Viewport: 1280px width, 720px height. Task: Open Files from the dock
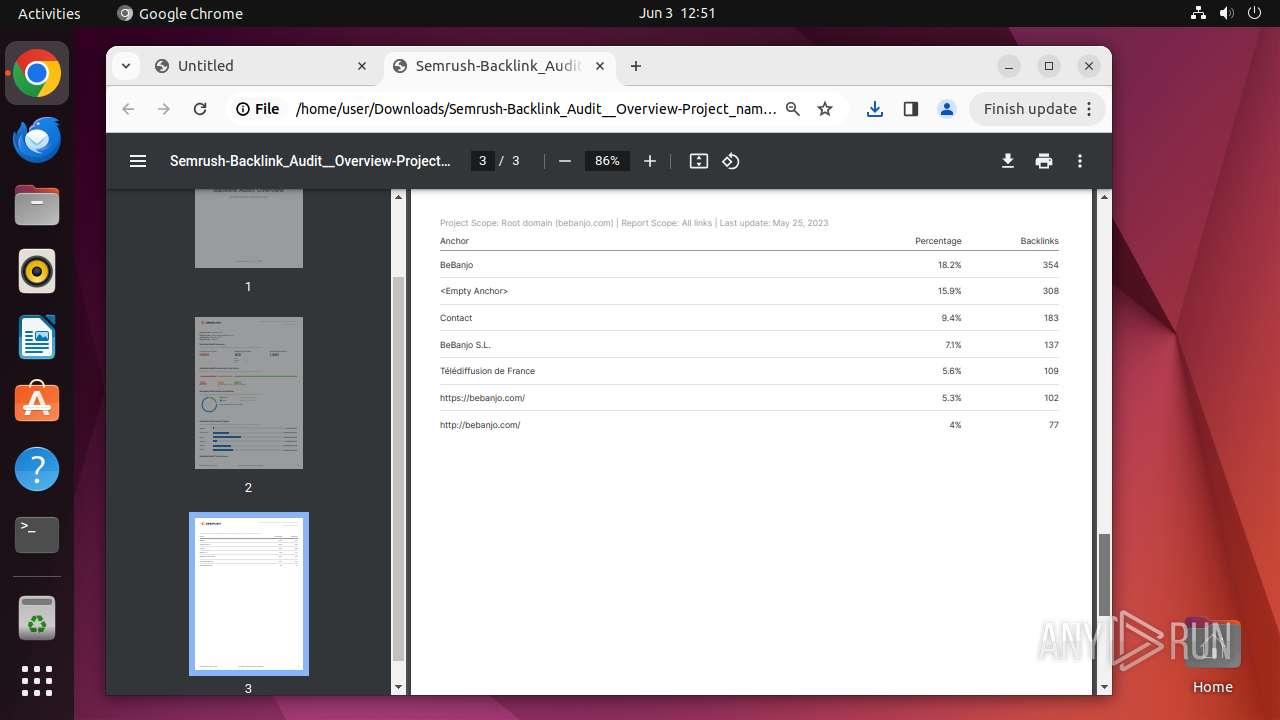coord(37,205)
